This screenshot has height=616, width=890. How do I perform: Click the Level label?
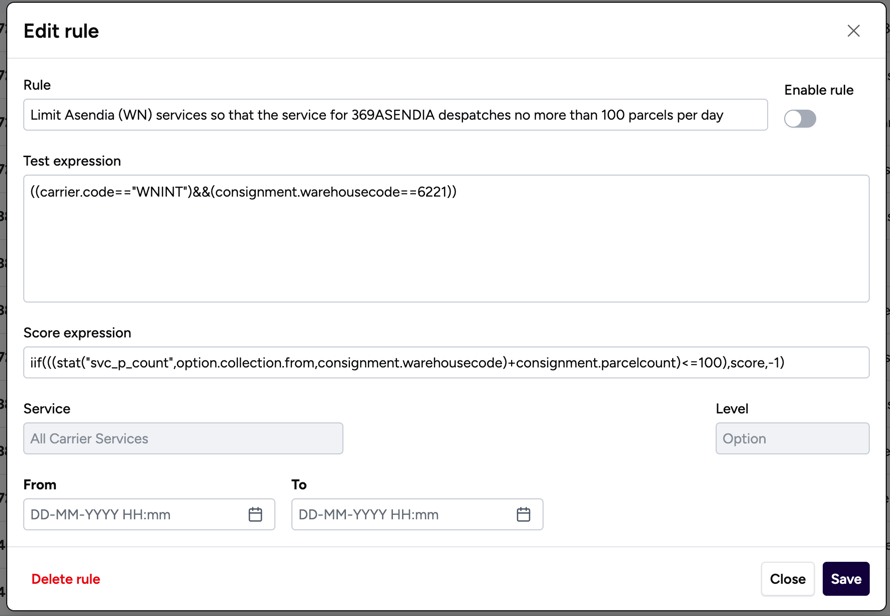click(x=732, y=409)
